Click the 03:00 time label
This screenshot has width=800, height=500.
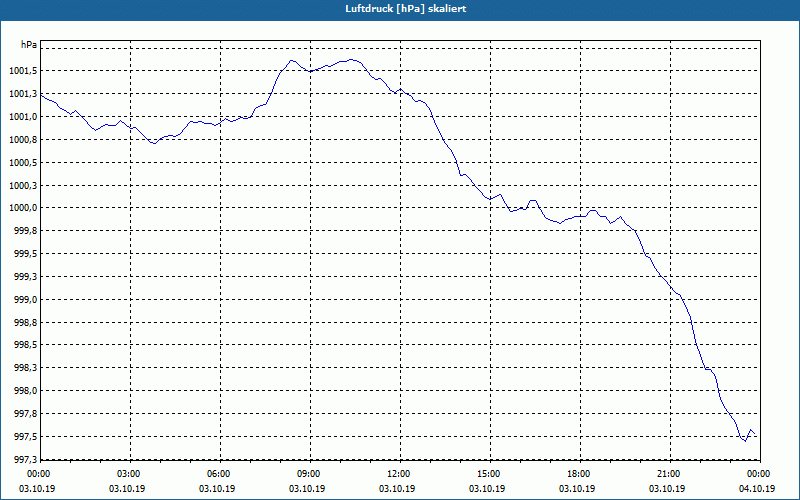pos(128,474)
